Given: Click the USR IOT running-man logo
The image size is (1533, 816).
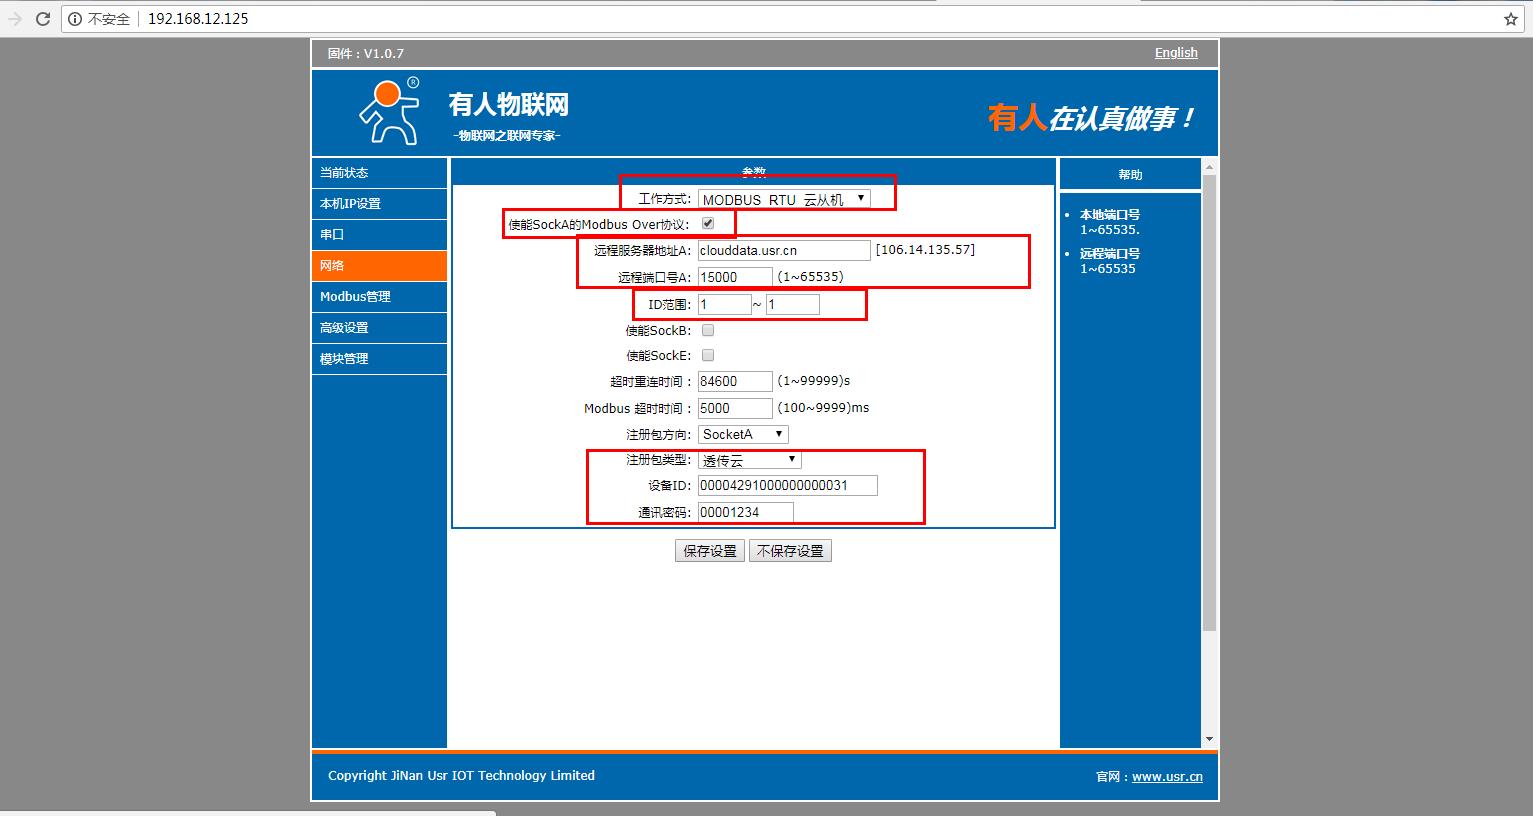Looking at the screenshot, I should pyautogui.click(x=389, y=111).
